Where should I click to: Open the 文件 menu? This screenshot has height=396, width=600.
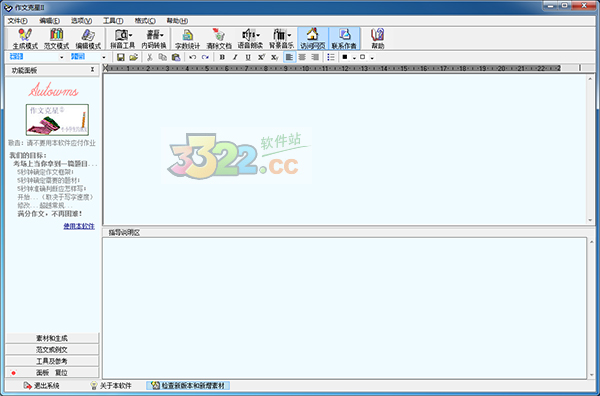pyautogui.click(x=18, y=21)
